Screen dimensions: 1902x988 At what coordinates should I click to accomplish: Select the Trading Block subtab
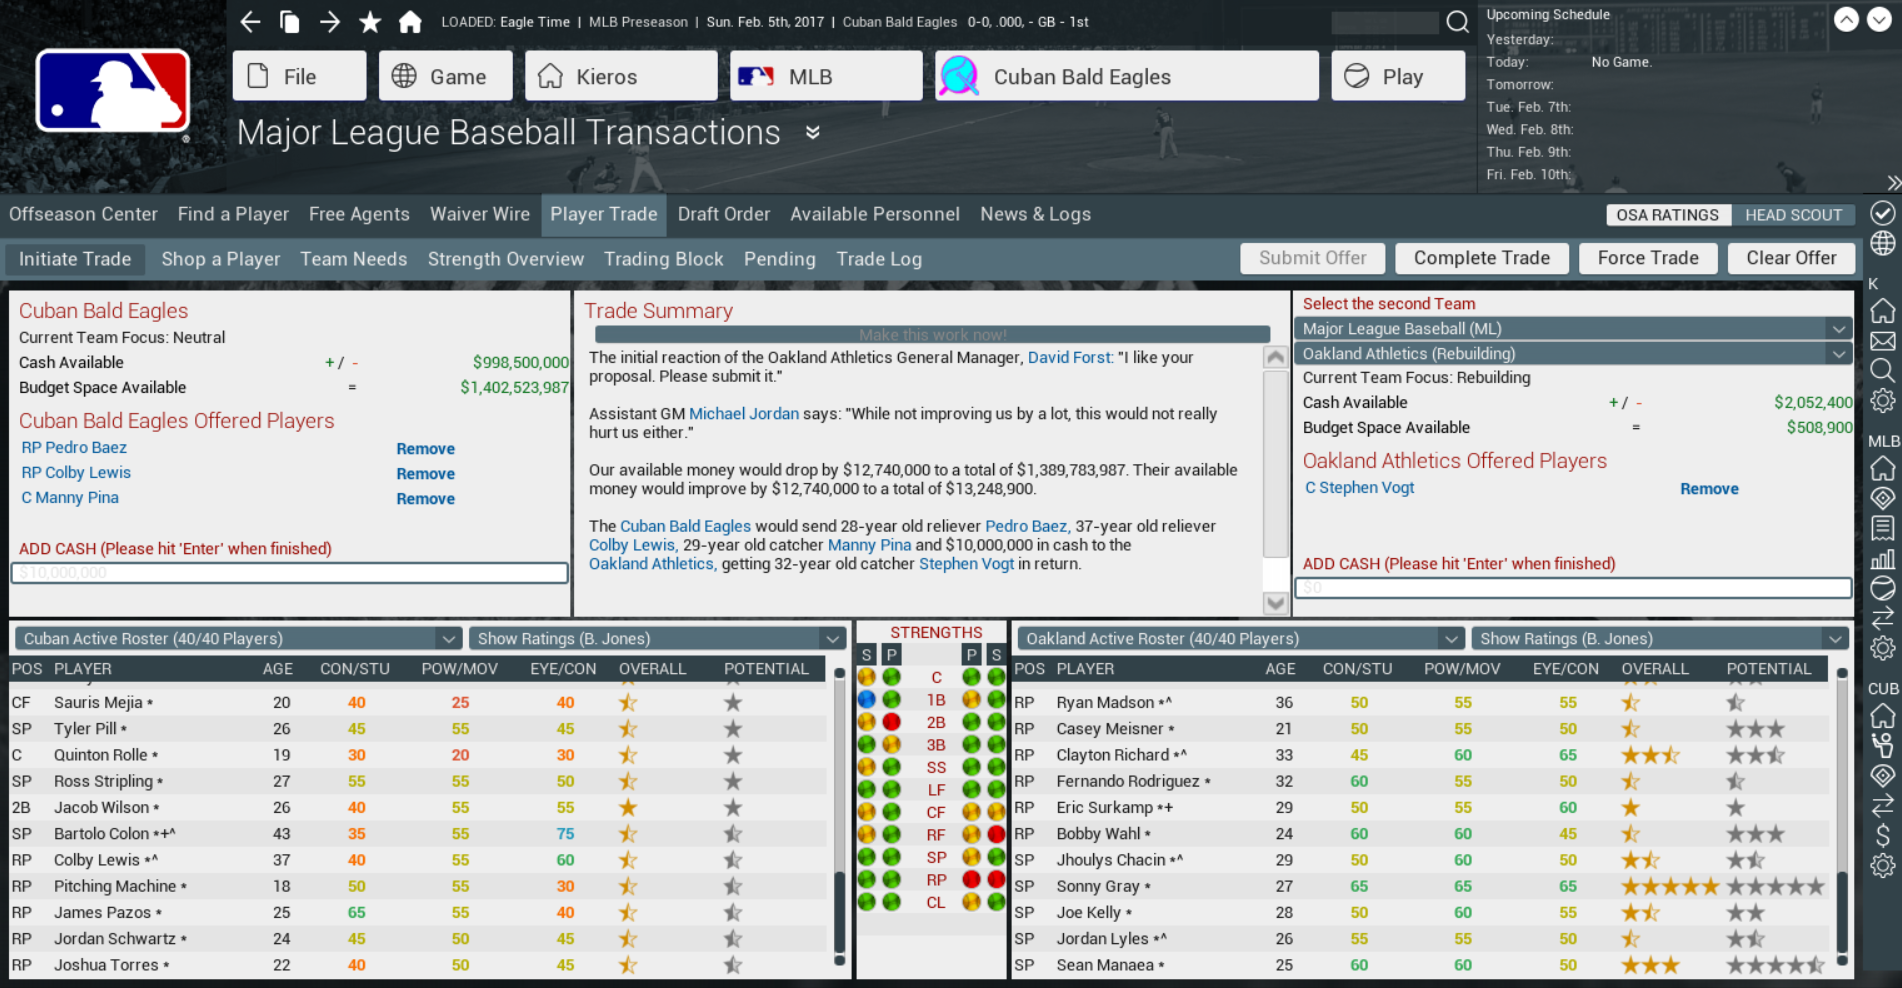tap(664, 259)
